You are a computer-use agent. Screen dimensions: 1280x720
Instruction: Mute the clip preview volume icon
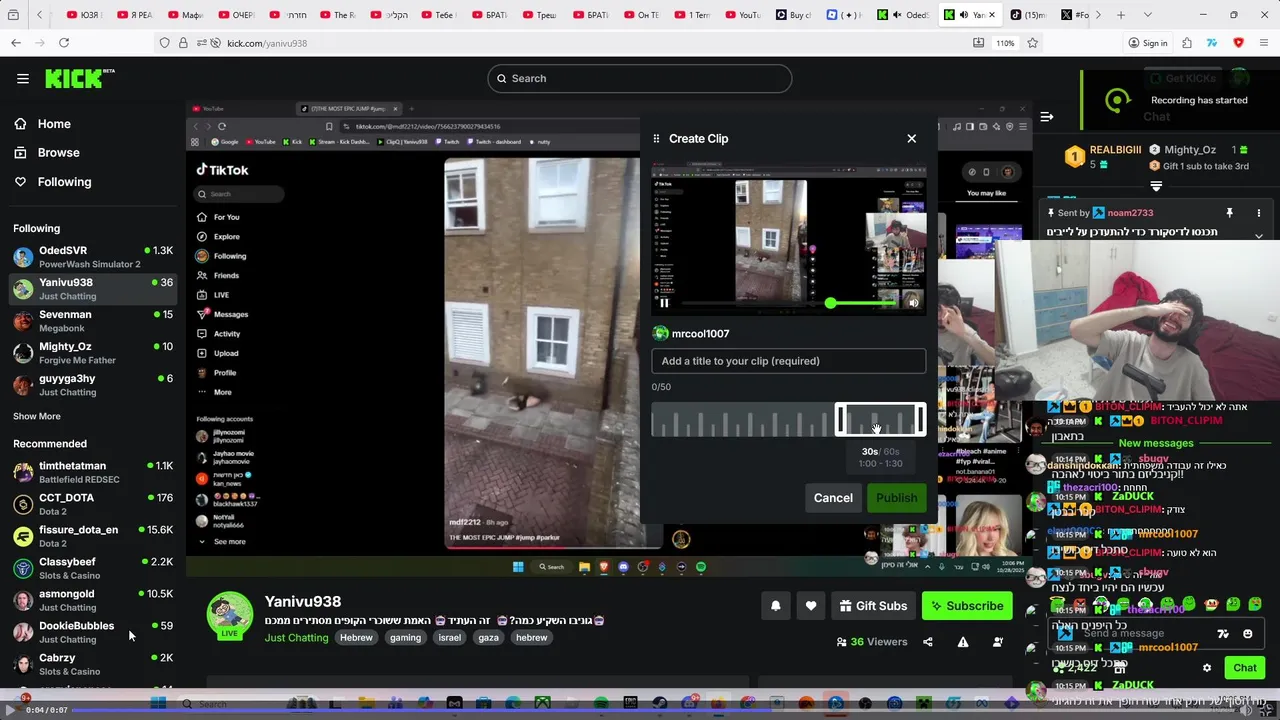pyautogui.click(x=913, y=302)
